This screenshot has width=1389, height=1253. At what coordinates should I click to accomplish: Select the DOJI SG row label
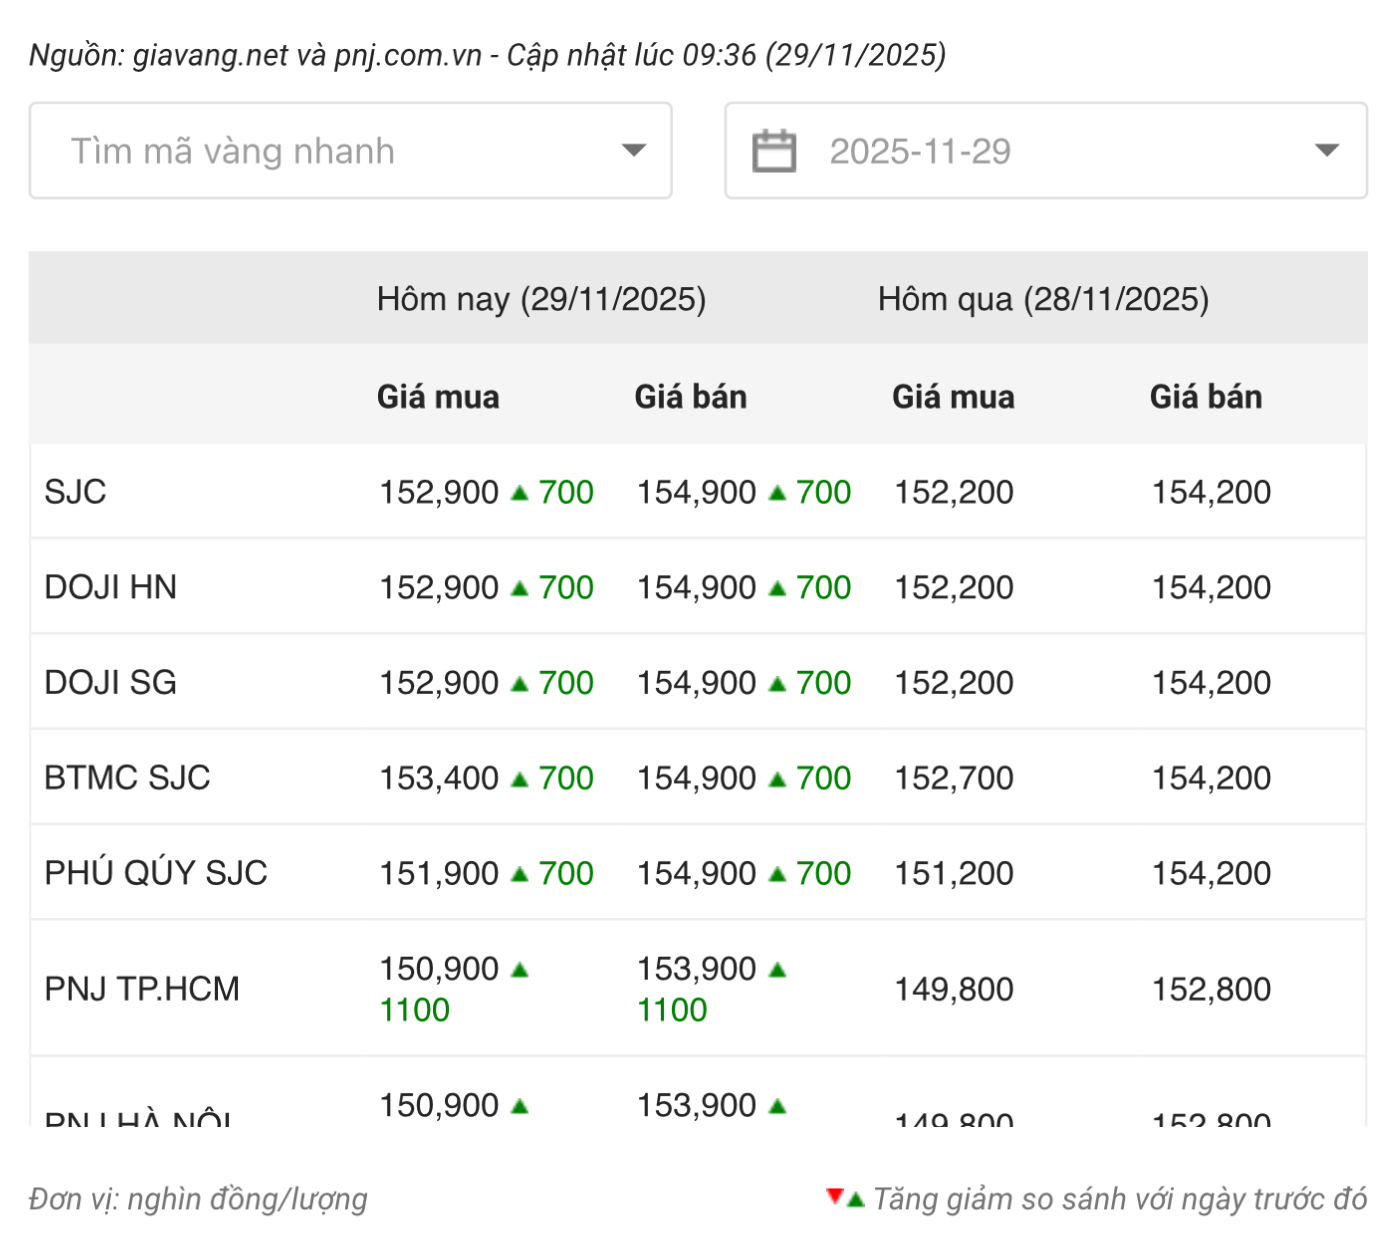click(110, 683)
